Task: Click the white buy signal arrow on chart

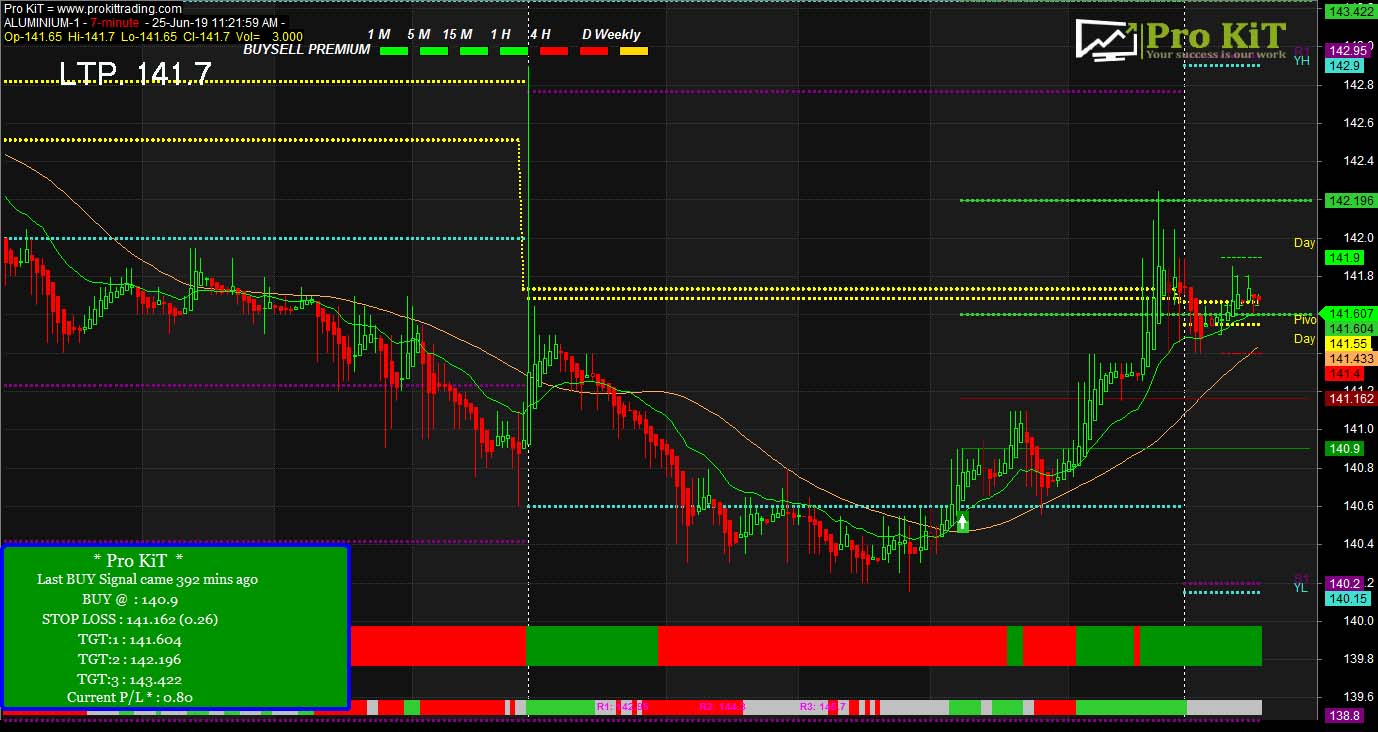Action: [x=962, y=521]
